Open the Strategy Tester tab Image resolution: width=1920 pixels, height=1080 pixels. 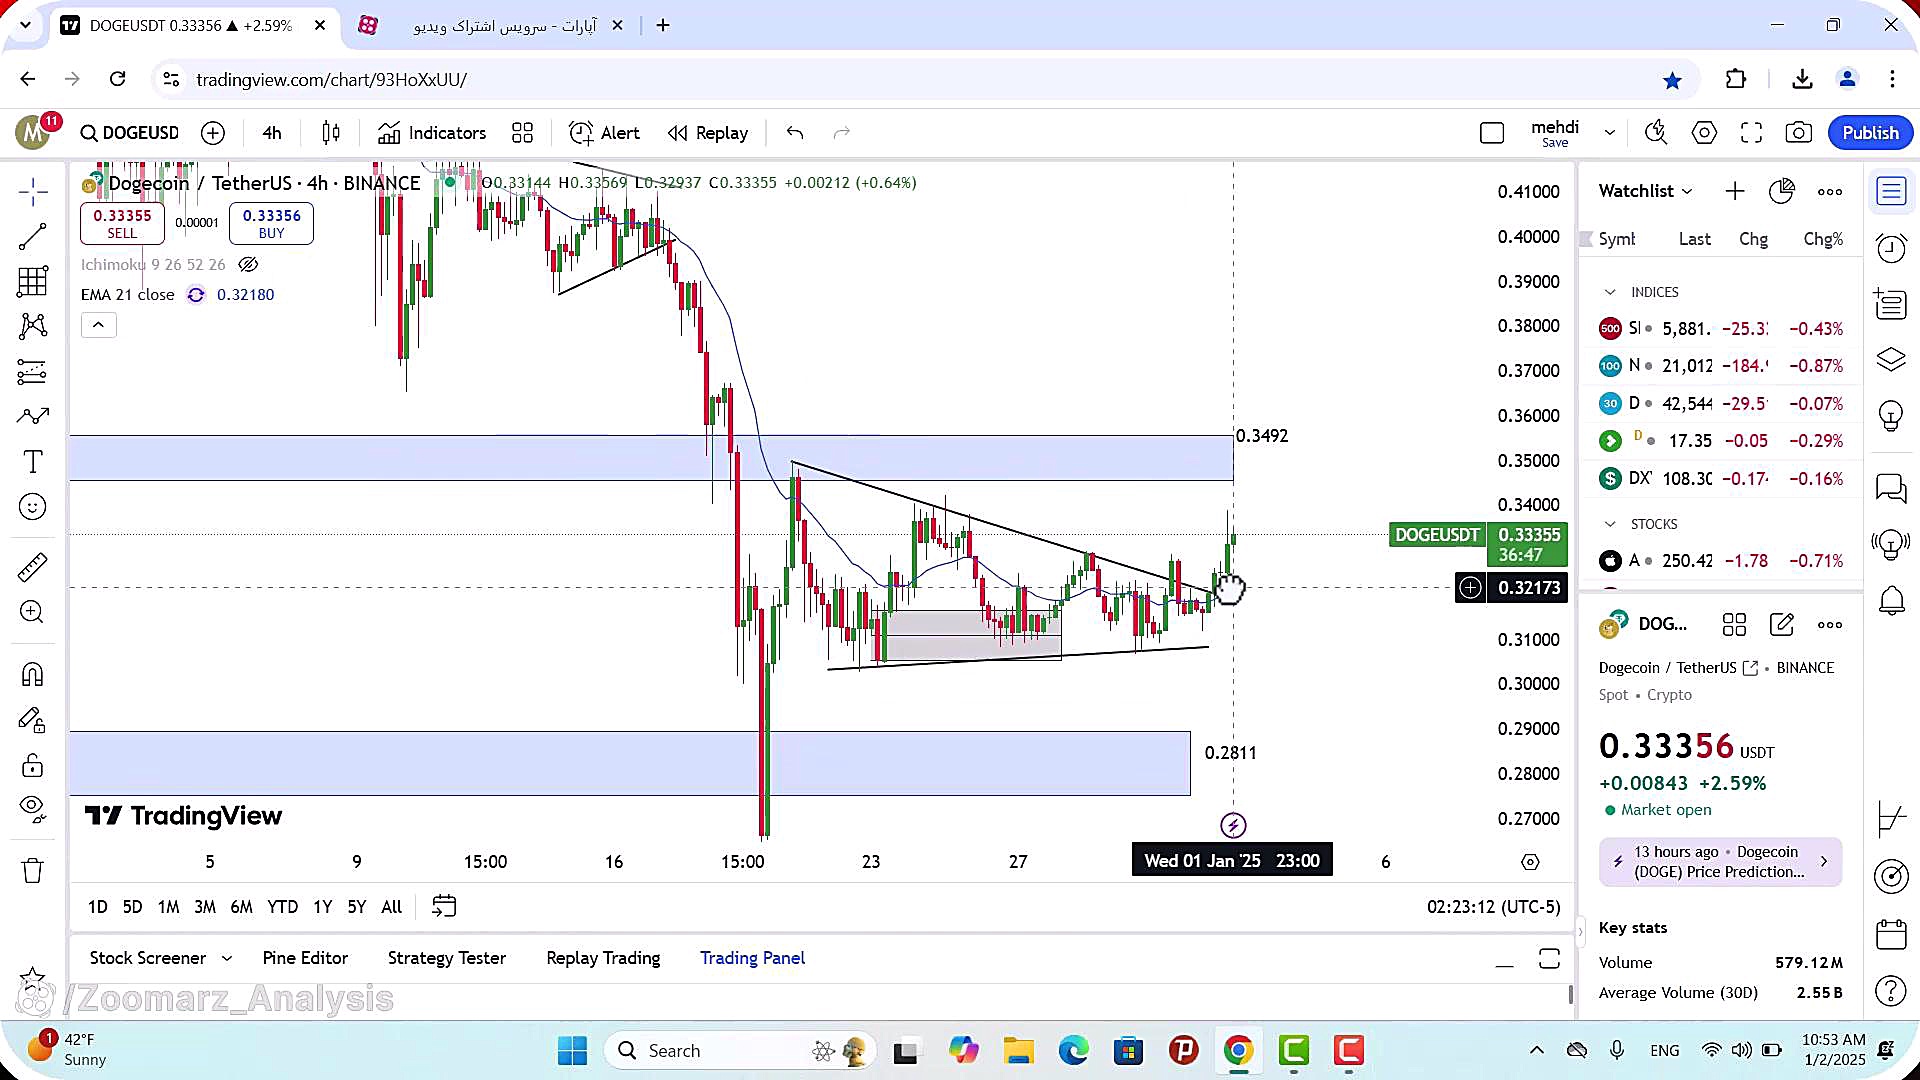(x=447, y=958)
